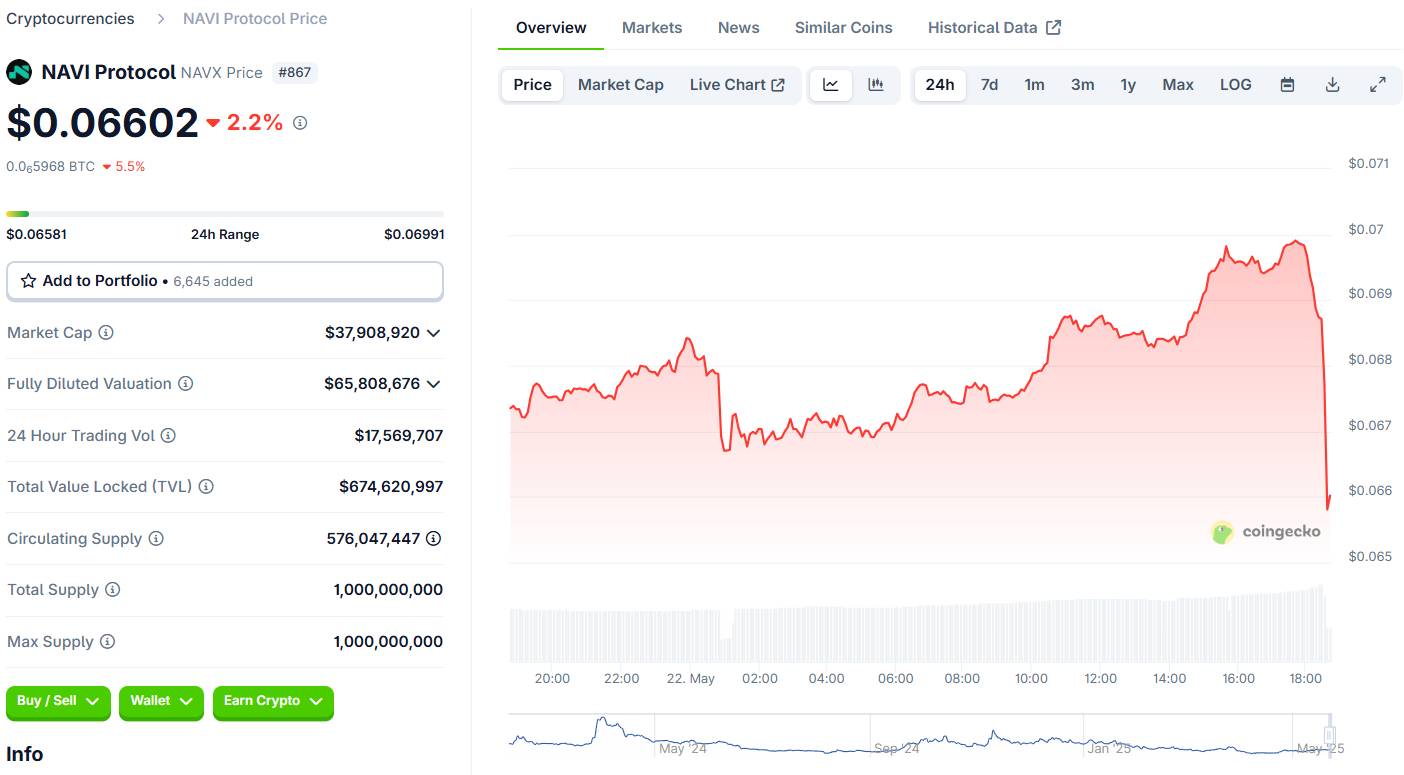This screenshot has height=775, width=1404.
Task: Click the $0.06602 current price
Action: (103, 123)
